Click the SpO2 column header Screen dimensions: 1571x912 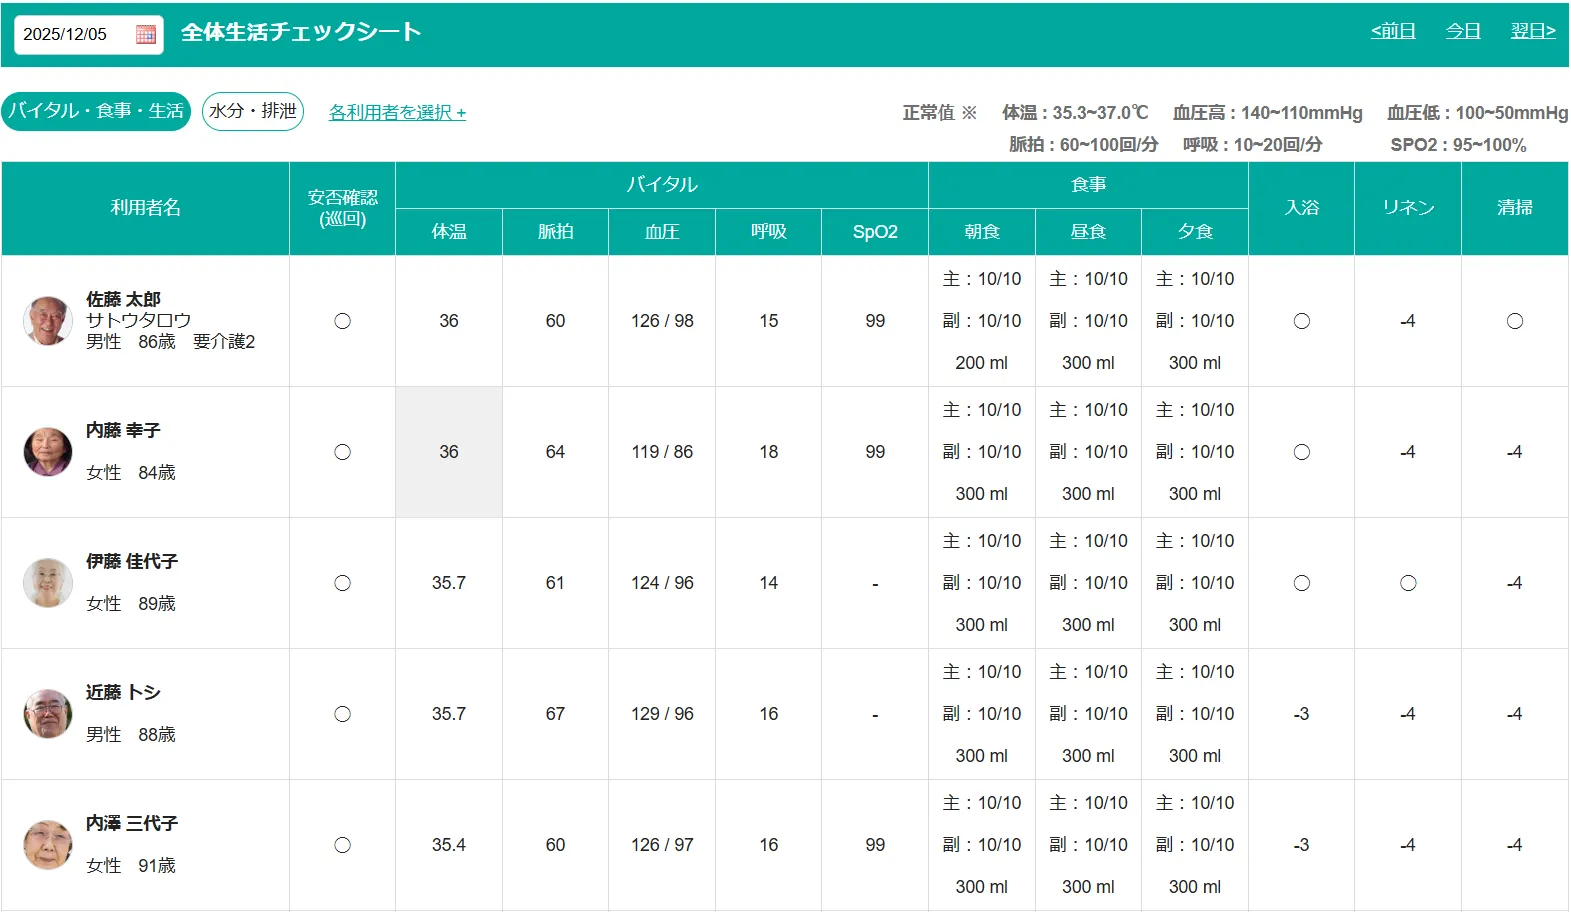[x=875, y=232]
